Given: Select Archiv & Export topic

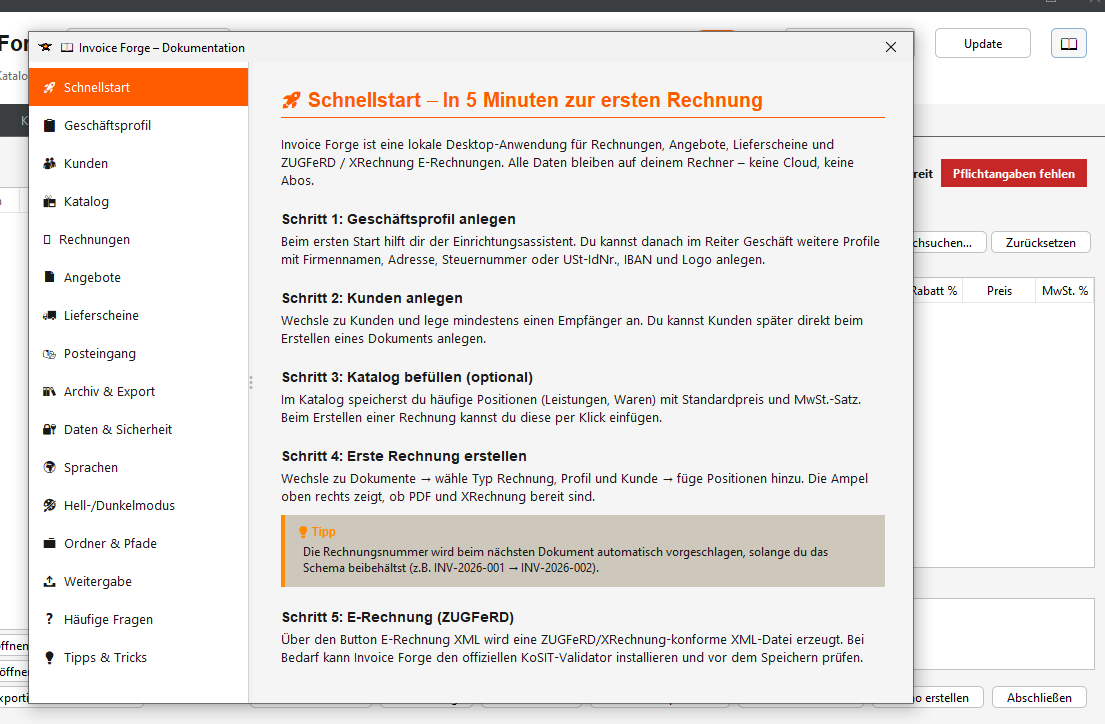Looking at the screenshot, I should click(139, 392).
